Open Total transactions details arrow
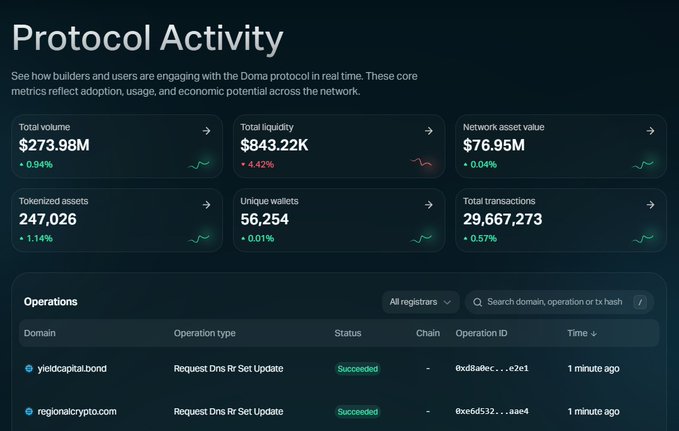 pos(650,205)
